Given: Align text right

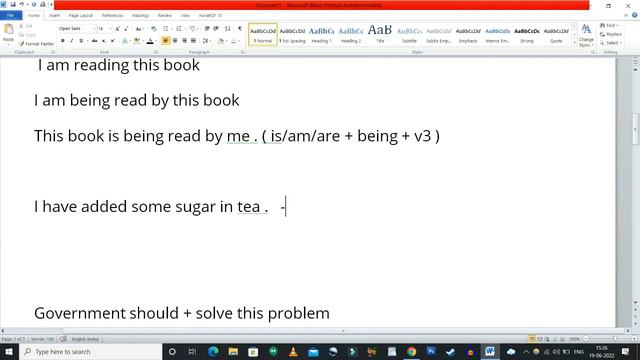Looking at the screenshot, I should (184, 41).
